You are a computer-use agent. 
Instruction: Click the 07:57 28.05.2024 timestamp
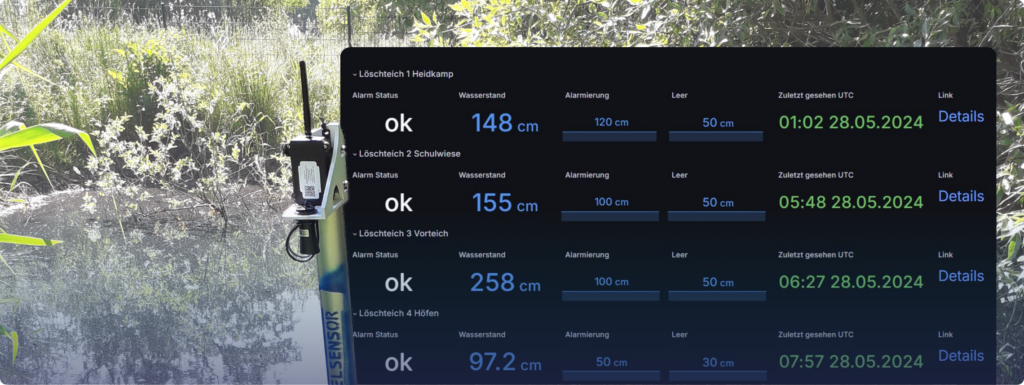pyautogui.click(x=851, y=362)
